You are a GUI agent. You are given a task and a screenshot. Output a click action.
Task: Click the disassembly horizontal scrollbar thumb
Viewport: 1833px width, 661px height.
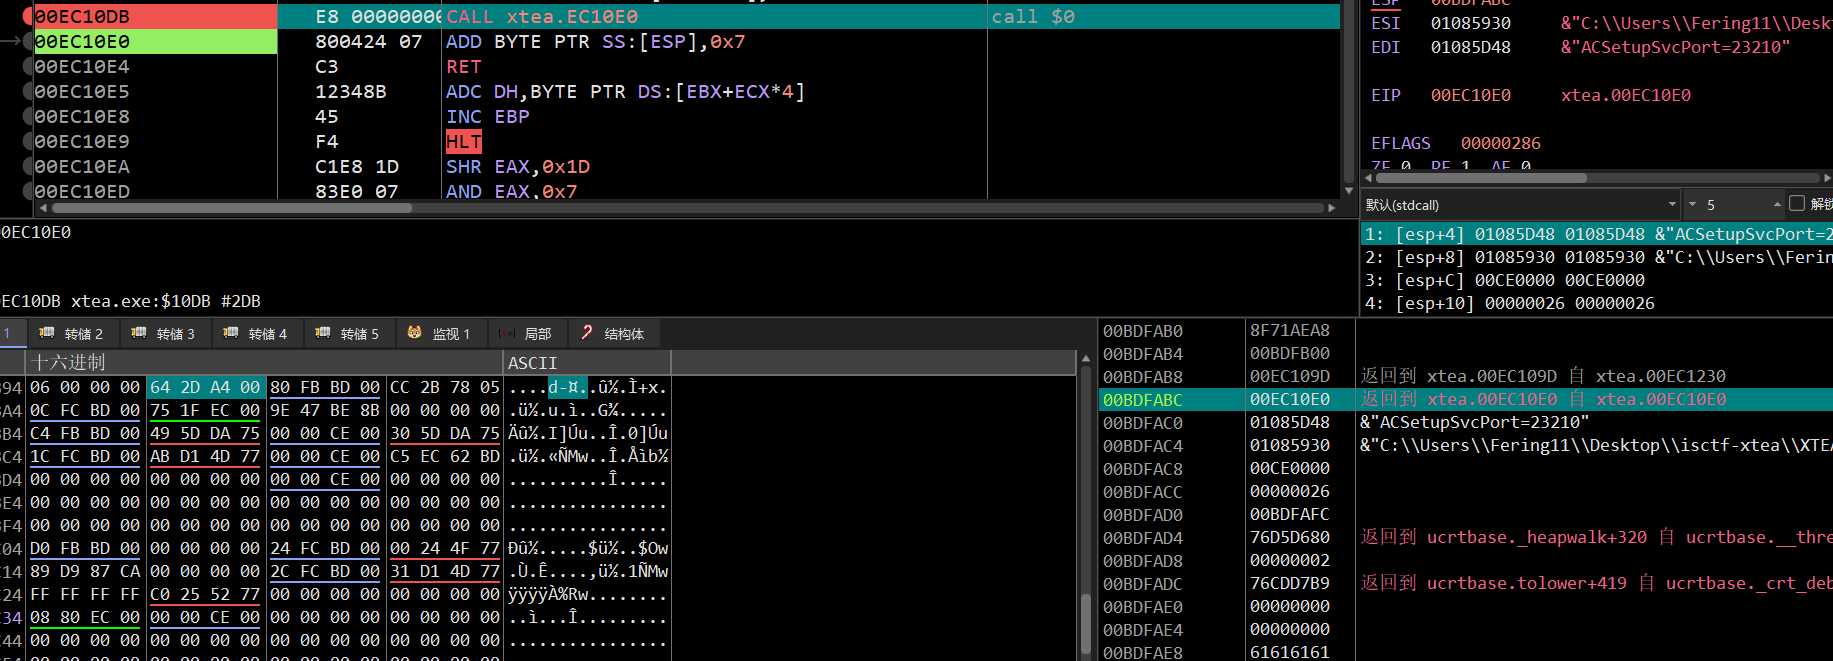(x=232, y=208)
